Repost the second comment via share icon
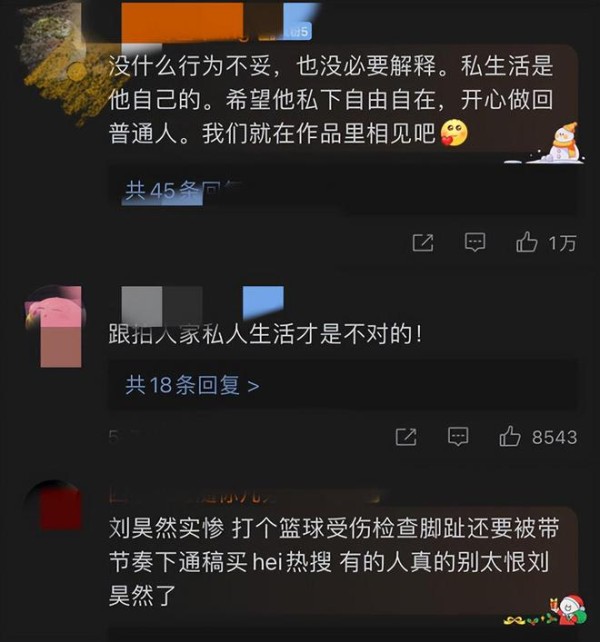This screenshot has height=642, width=600. (406, 437)
